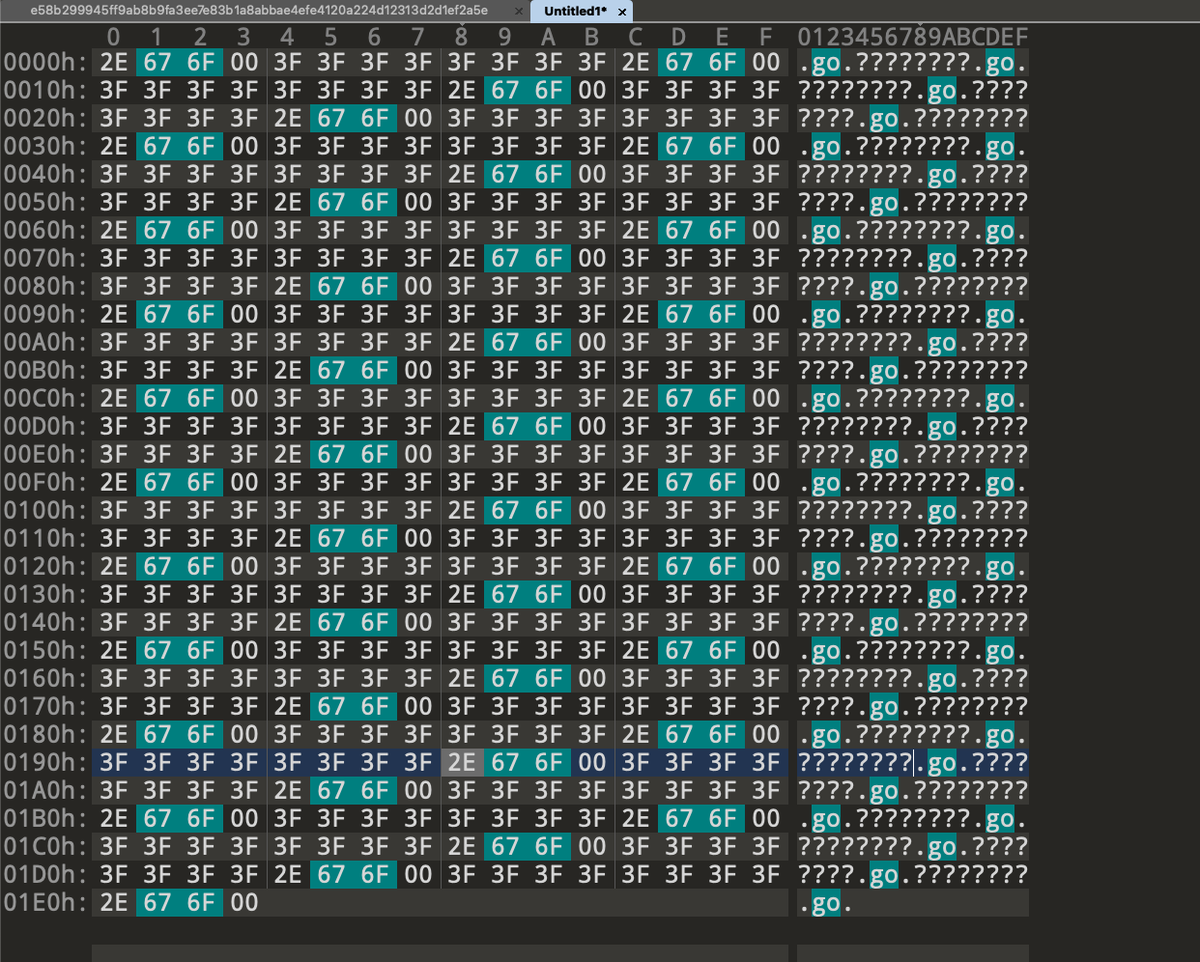Image resolution: width=1200 pixels, height=962 pixels.
Task: Click hex column header 0
Action: (x=114, y=38)
